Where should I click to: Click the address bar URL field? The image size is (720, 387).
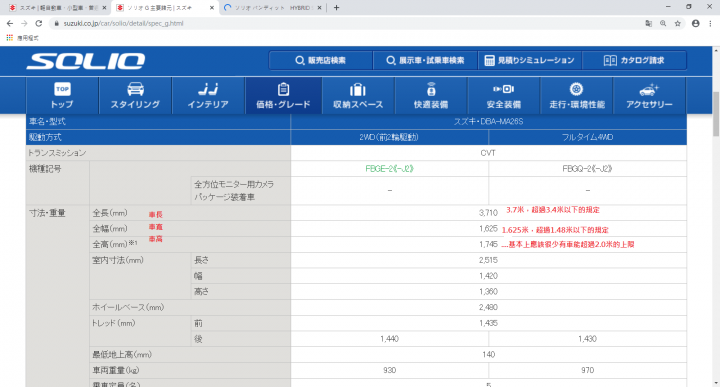pyautogui.click(x=344, y=23)
